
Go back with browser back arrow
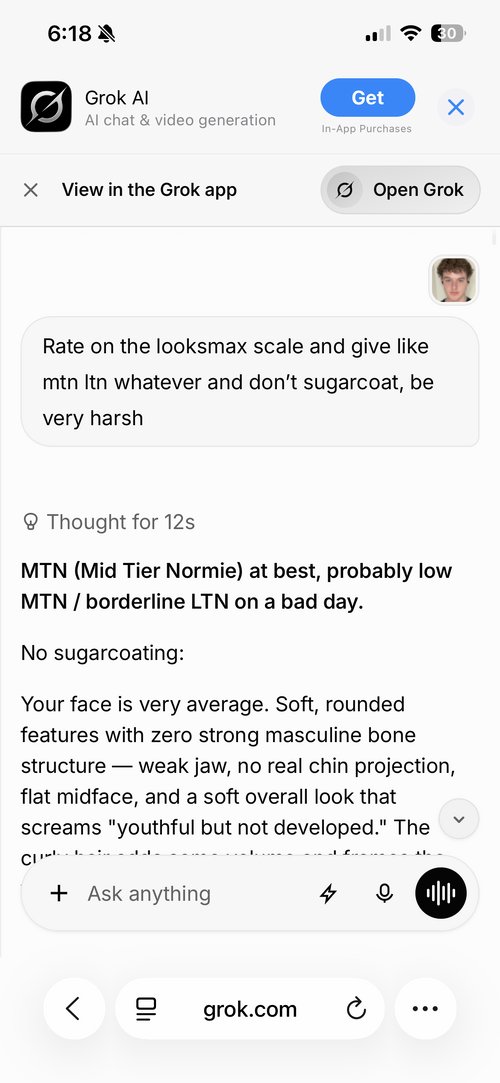tap(74, 1009)
